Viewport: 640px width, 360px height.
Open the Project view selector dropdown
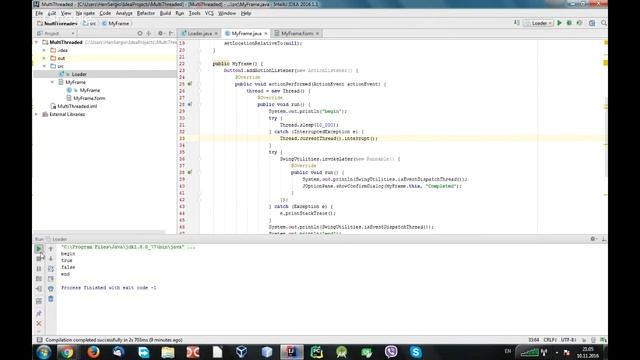pyautogui.click(x=56, y=33)
